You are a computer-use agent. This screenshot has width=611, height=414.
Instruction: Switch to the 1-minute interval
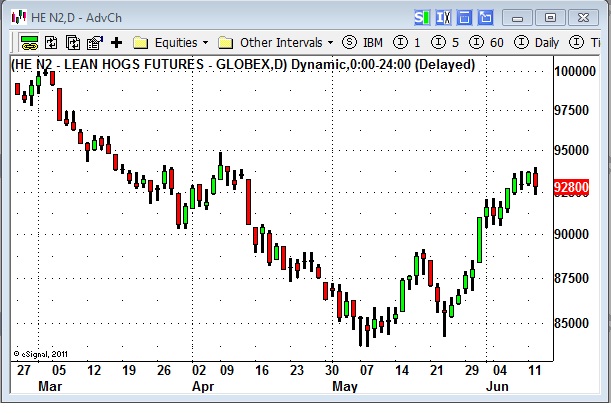tap(417, 42)
